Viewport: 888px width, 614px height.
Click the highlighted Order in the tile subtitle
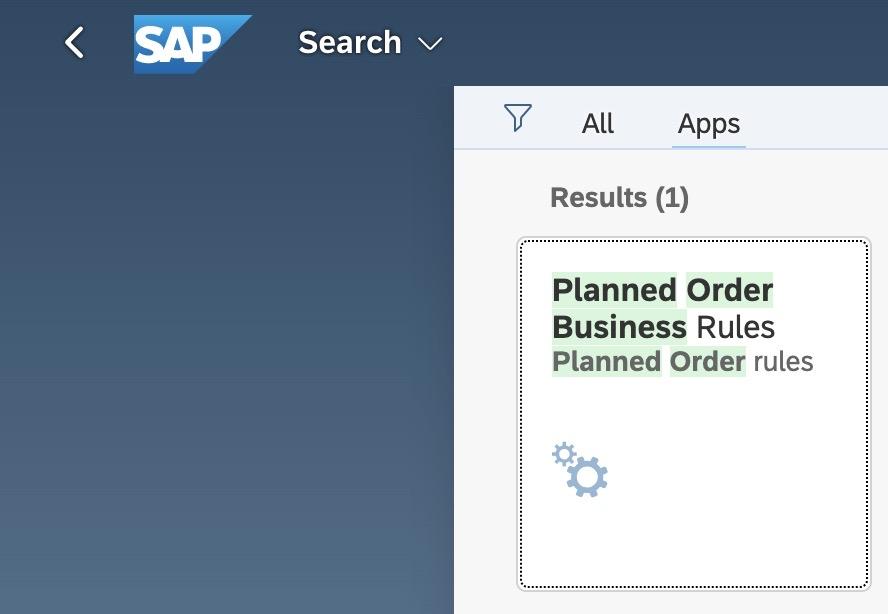[x=707, y=361]
